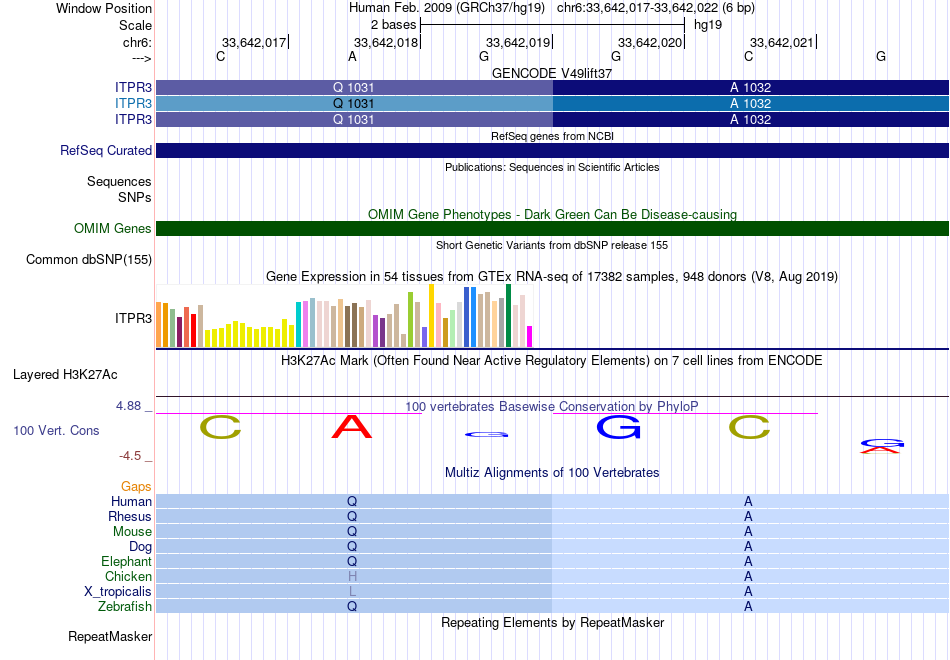Viewport: 950px width, 660px height.
Task: Click the Dog alignment row label
Action: click(x=140, y=547)
